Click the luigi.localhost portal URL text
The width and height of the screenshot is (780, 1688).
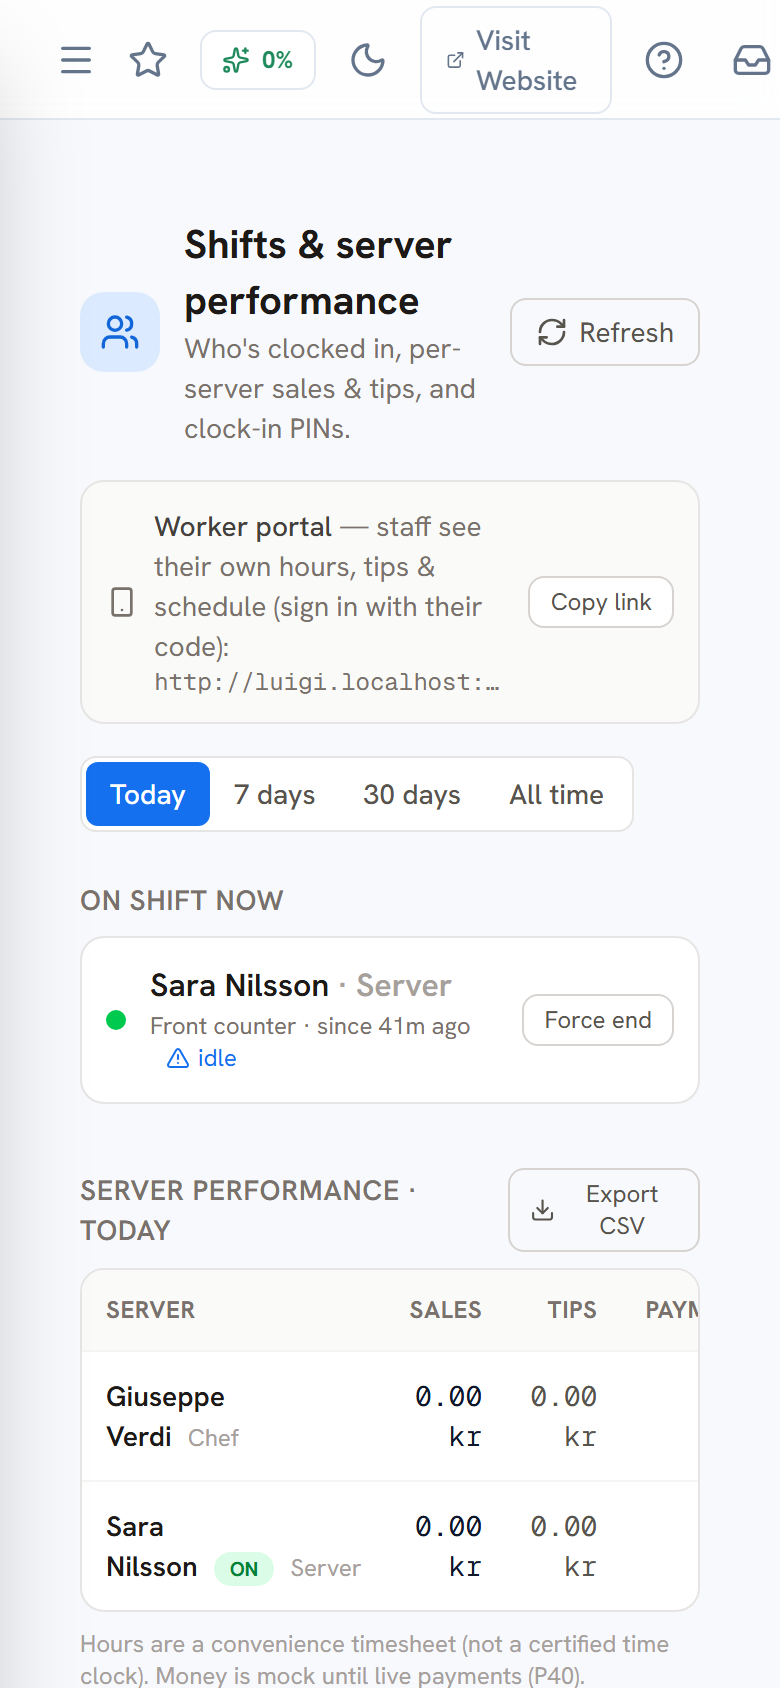(x=327, y=682)
